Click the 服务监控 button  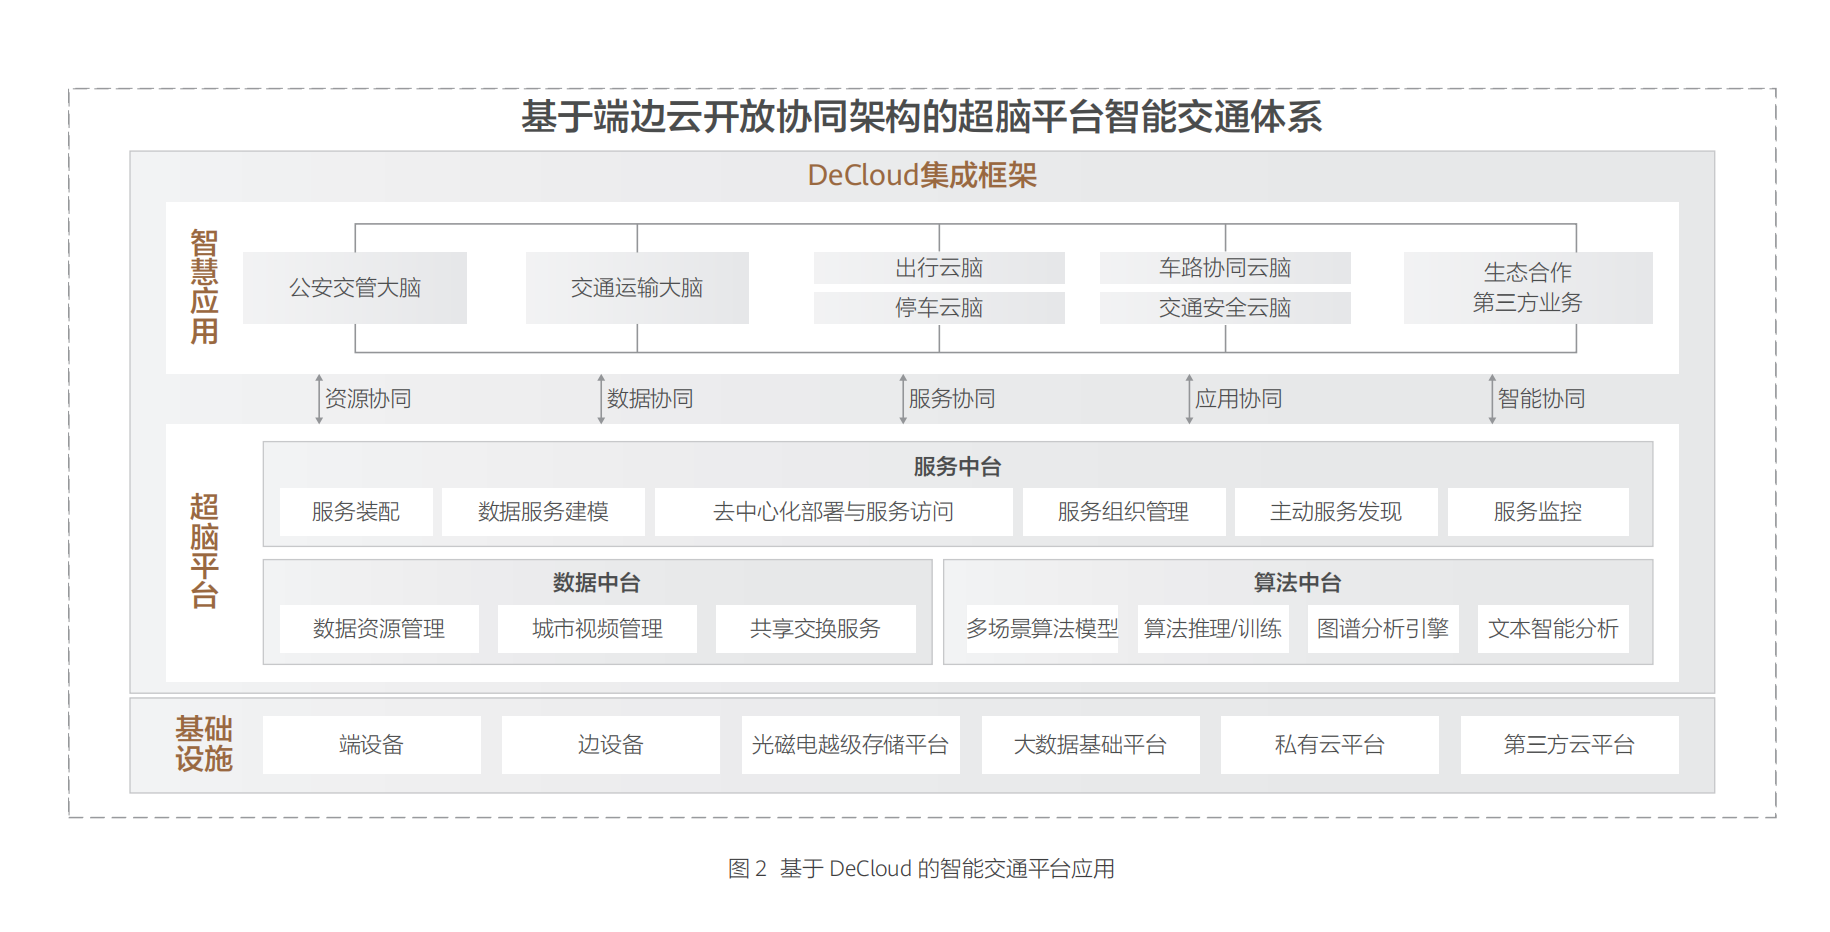1538,511
